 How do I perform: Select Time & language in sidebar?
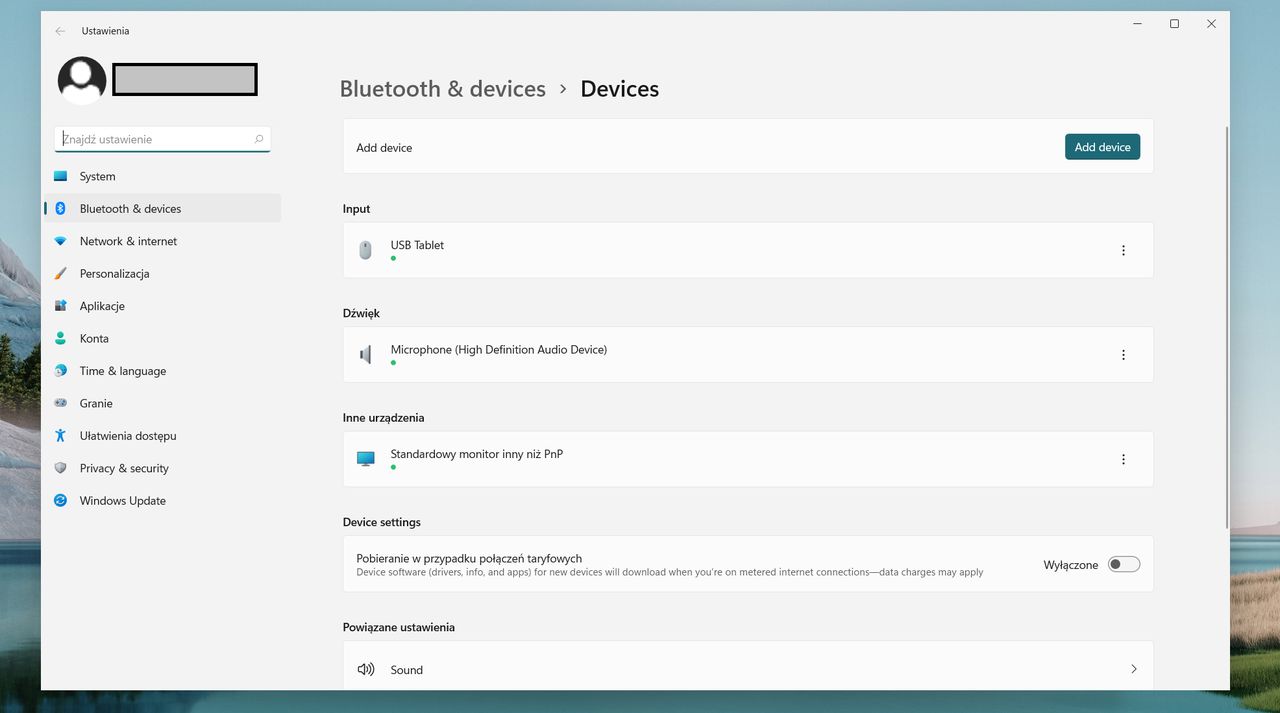click(x=61, y=371)
